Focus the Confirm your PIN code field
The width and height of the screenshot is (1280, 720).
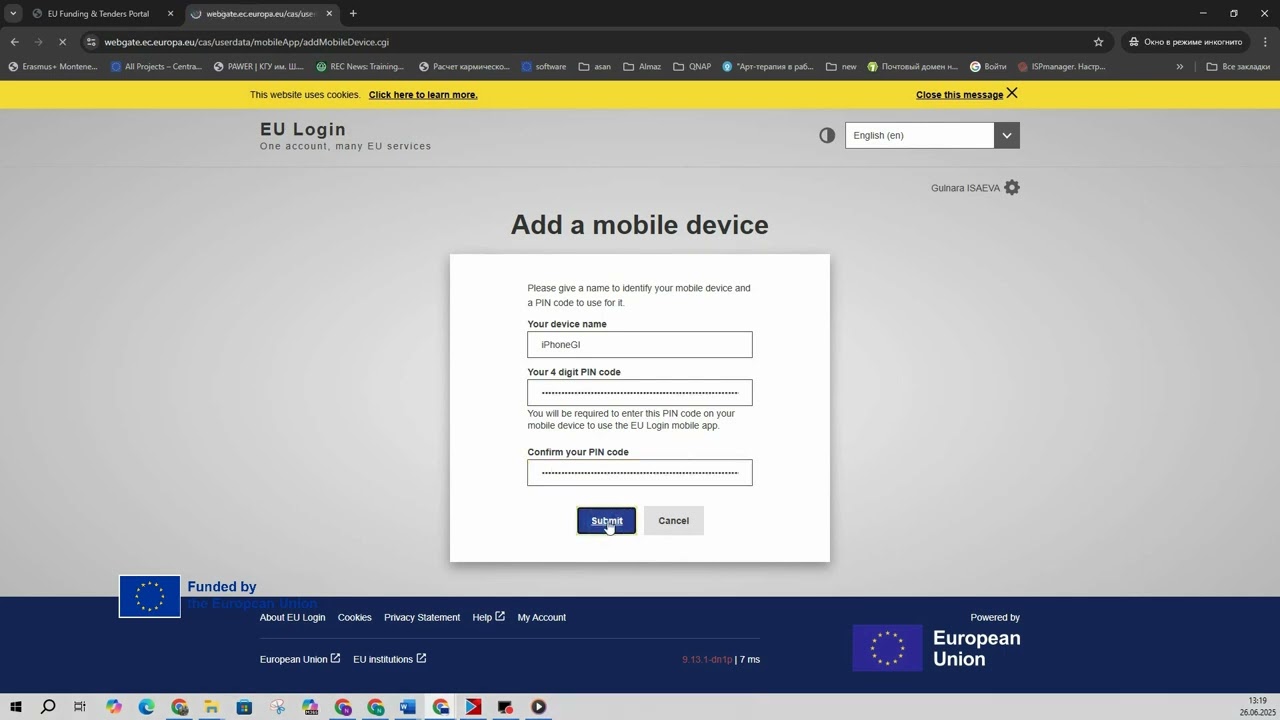[640, 473]
